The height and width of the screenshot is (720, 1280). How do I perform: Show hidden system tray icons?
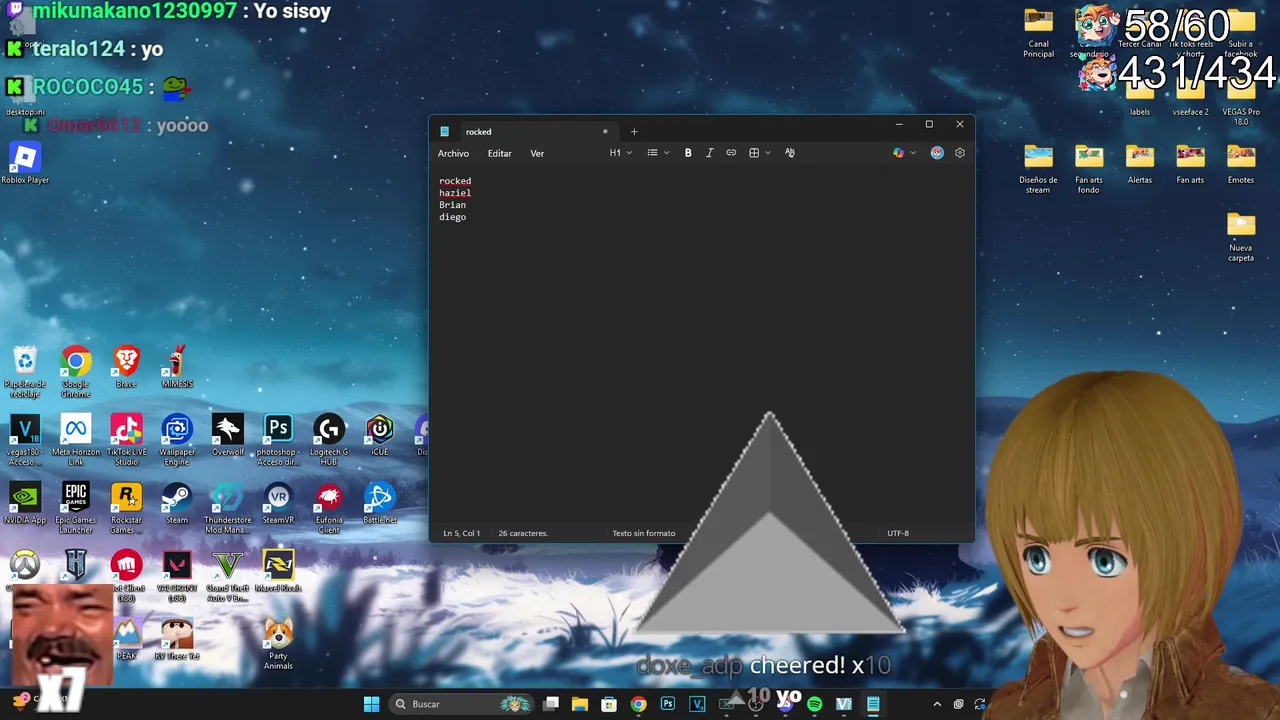coord(937,704)
